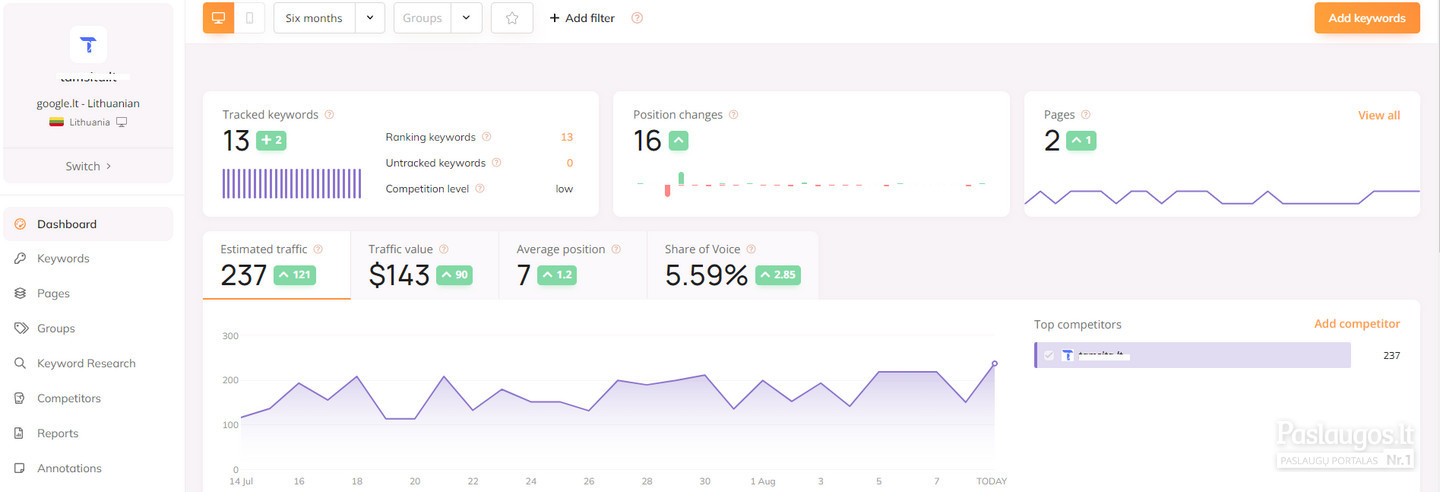Toggle the competitor checkbox in Top competitors
The image size is (1440, 492).
pyautogui.click(x=1048, y=355)
